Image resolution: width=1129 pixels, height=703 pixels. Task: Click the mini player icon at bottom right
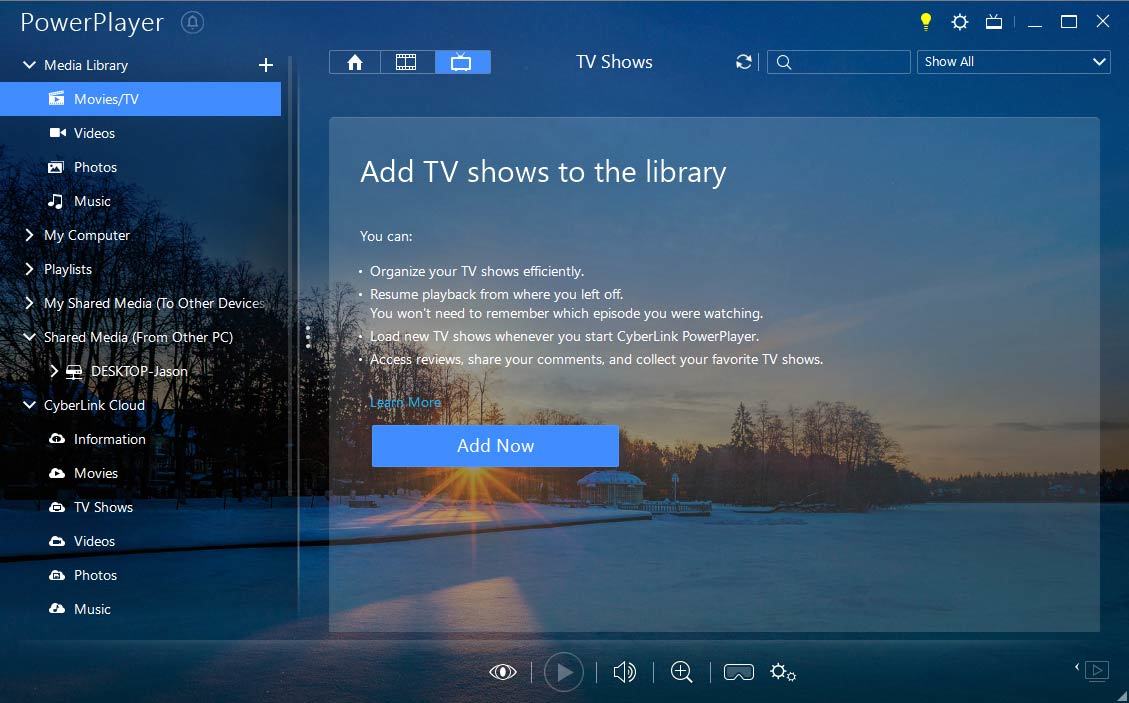1096,671
